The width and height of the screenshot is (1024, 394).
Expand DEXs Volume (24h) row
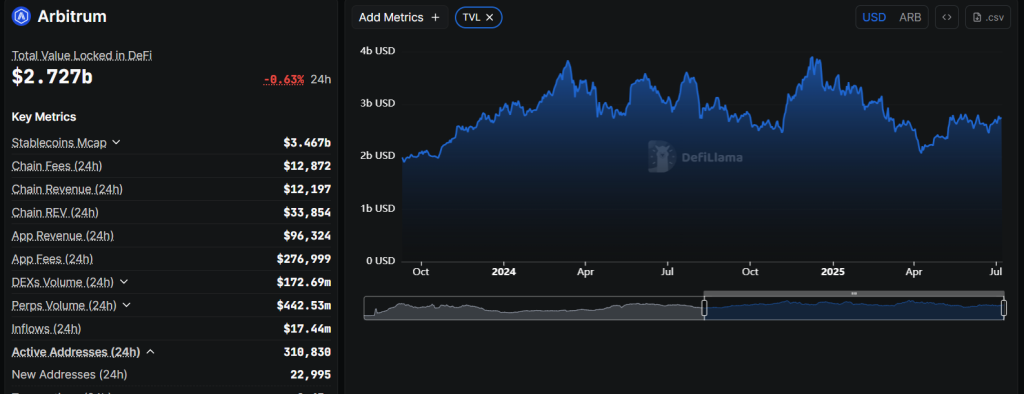point(124,282)
